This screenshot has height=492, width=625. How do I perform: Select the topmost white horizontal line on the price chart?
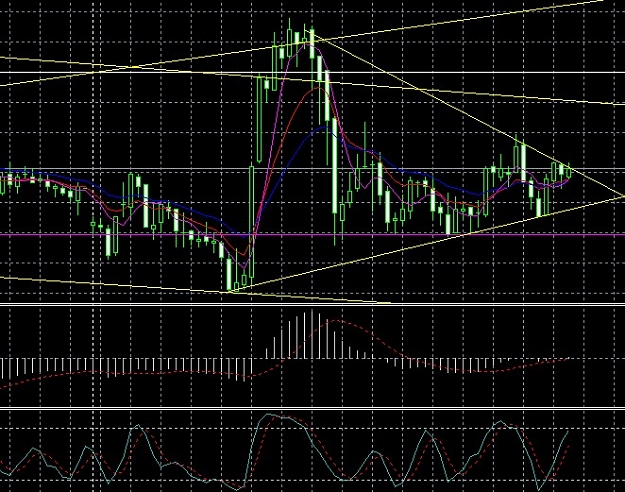click(312, 73)
